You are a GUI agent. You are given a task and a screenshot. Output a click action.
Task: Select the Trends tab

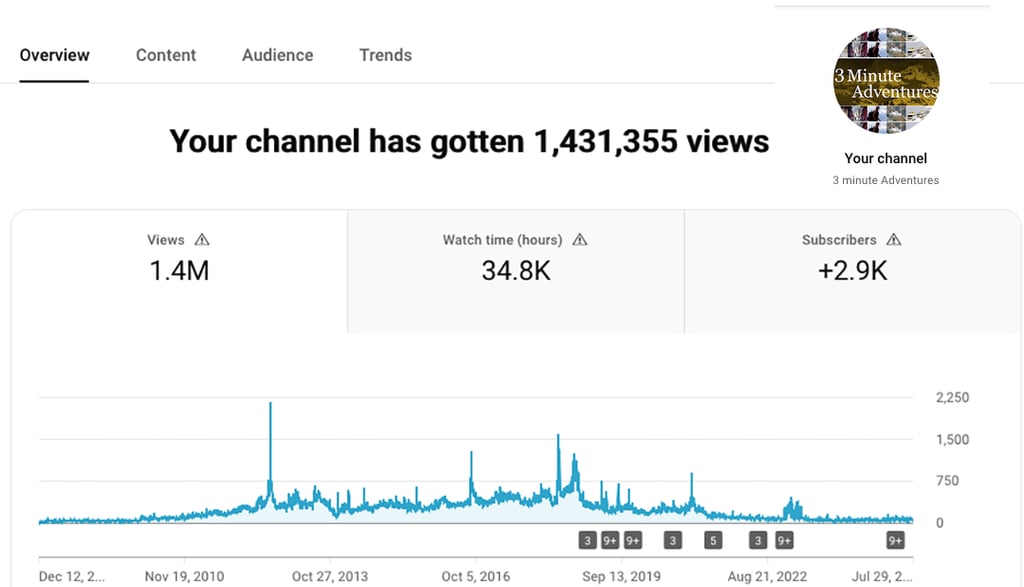point(385,55)
